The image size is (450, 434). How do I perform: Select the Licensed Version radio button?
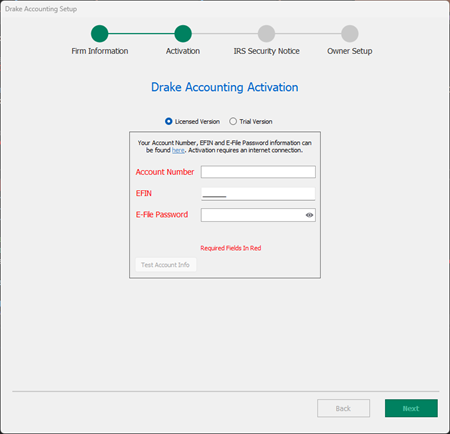(x=169, y=121)
